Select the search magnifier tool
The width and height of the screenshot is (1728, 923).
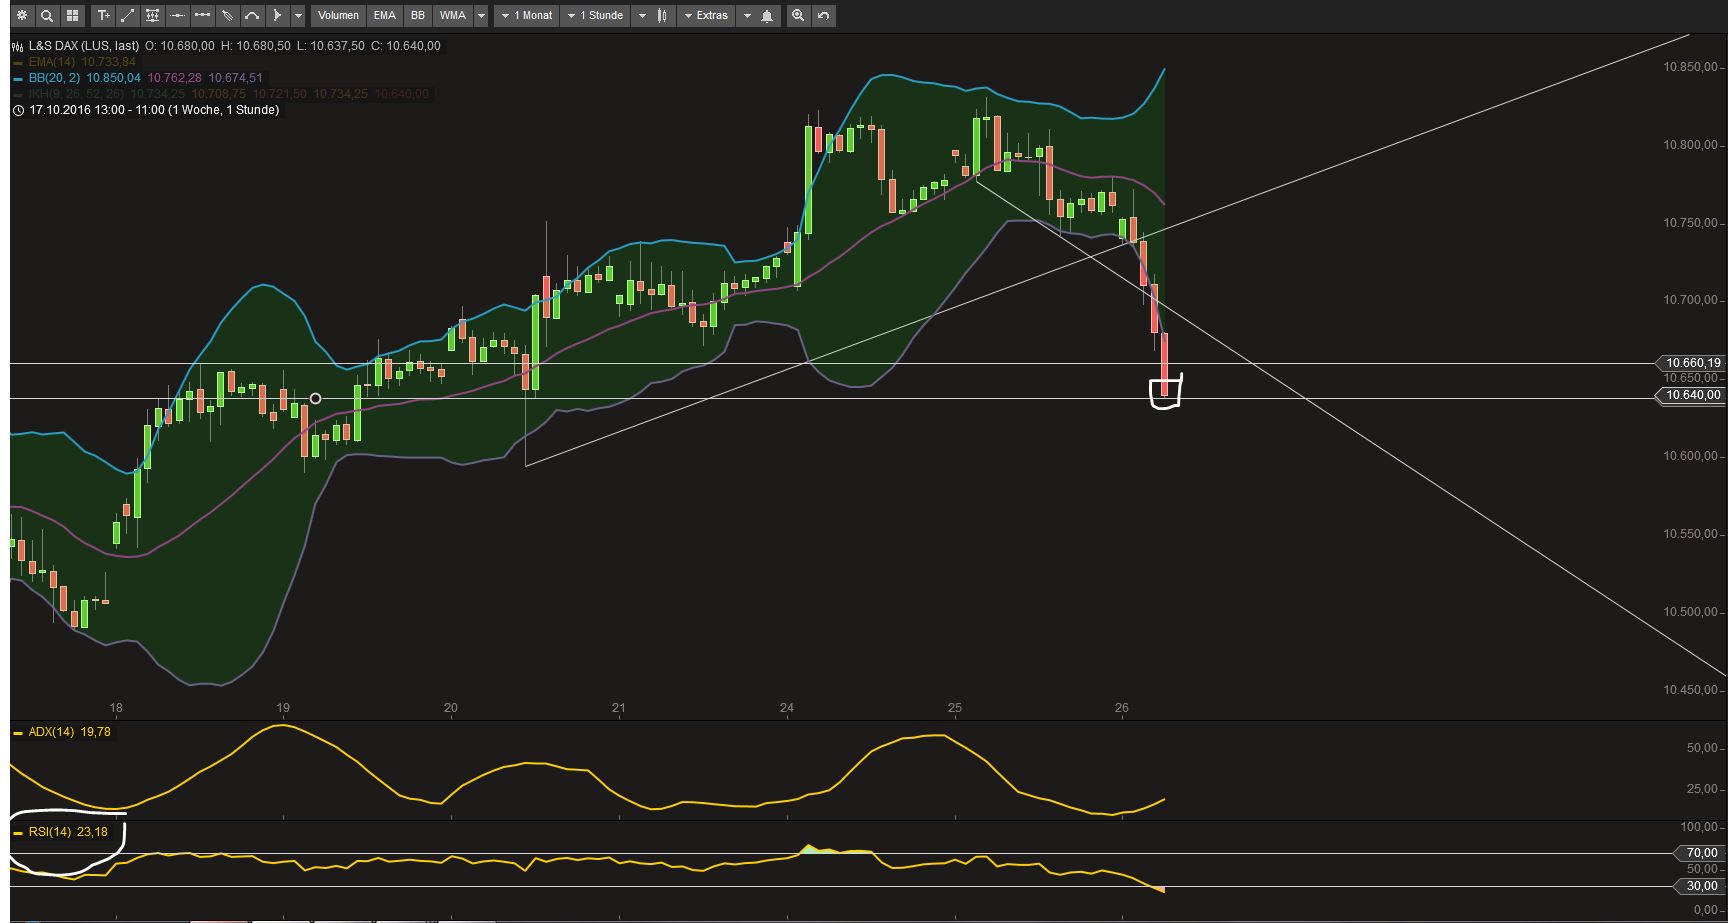pos(46,15)
